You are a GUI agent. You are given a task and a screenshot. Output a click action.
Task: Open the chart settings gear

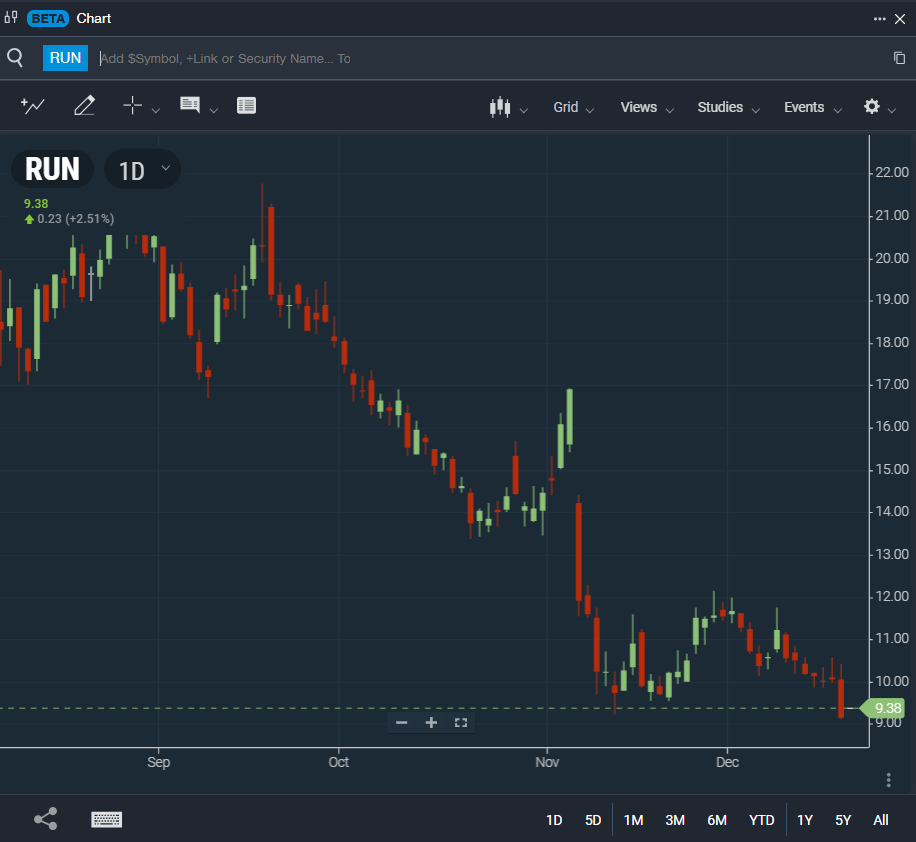(x=872, y=106)
